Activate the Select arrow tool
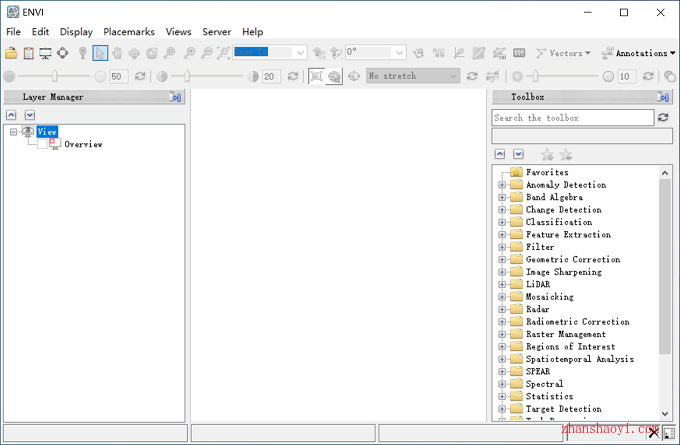The width and height of the screenshot is (680, 445). point(100,53)
